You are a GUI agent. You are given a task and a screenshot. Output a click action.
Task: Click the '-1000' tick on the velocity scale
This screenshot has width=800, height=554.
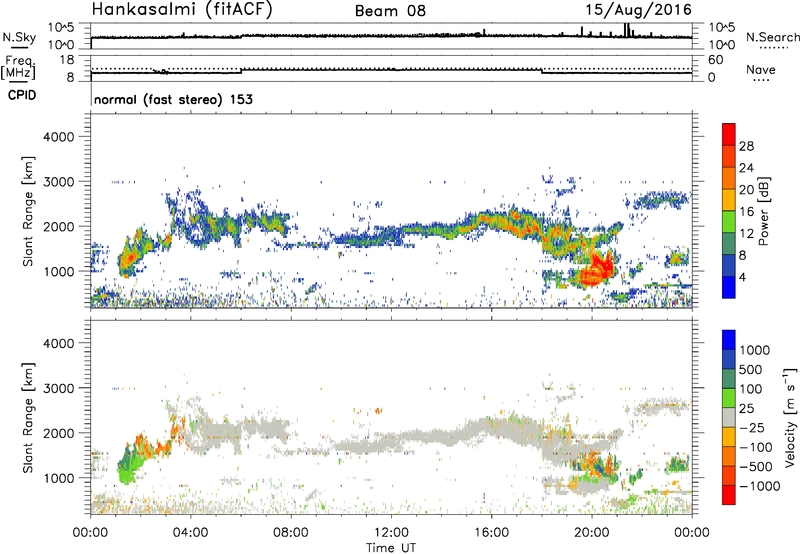[759, 486]
